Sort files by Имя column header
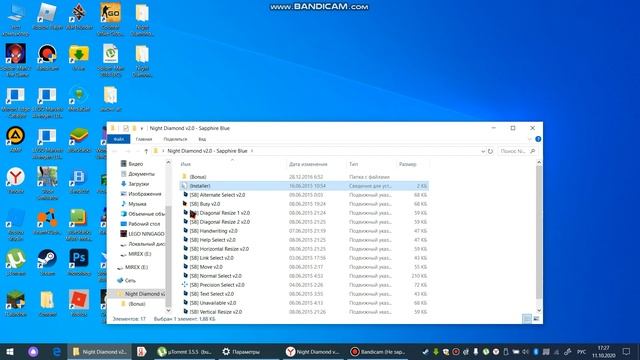The width and height of the screenshot is (640, 360). click(233, 164)
